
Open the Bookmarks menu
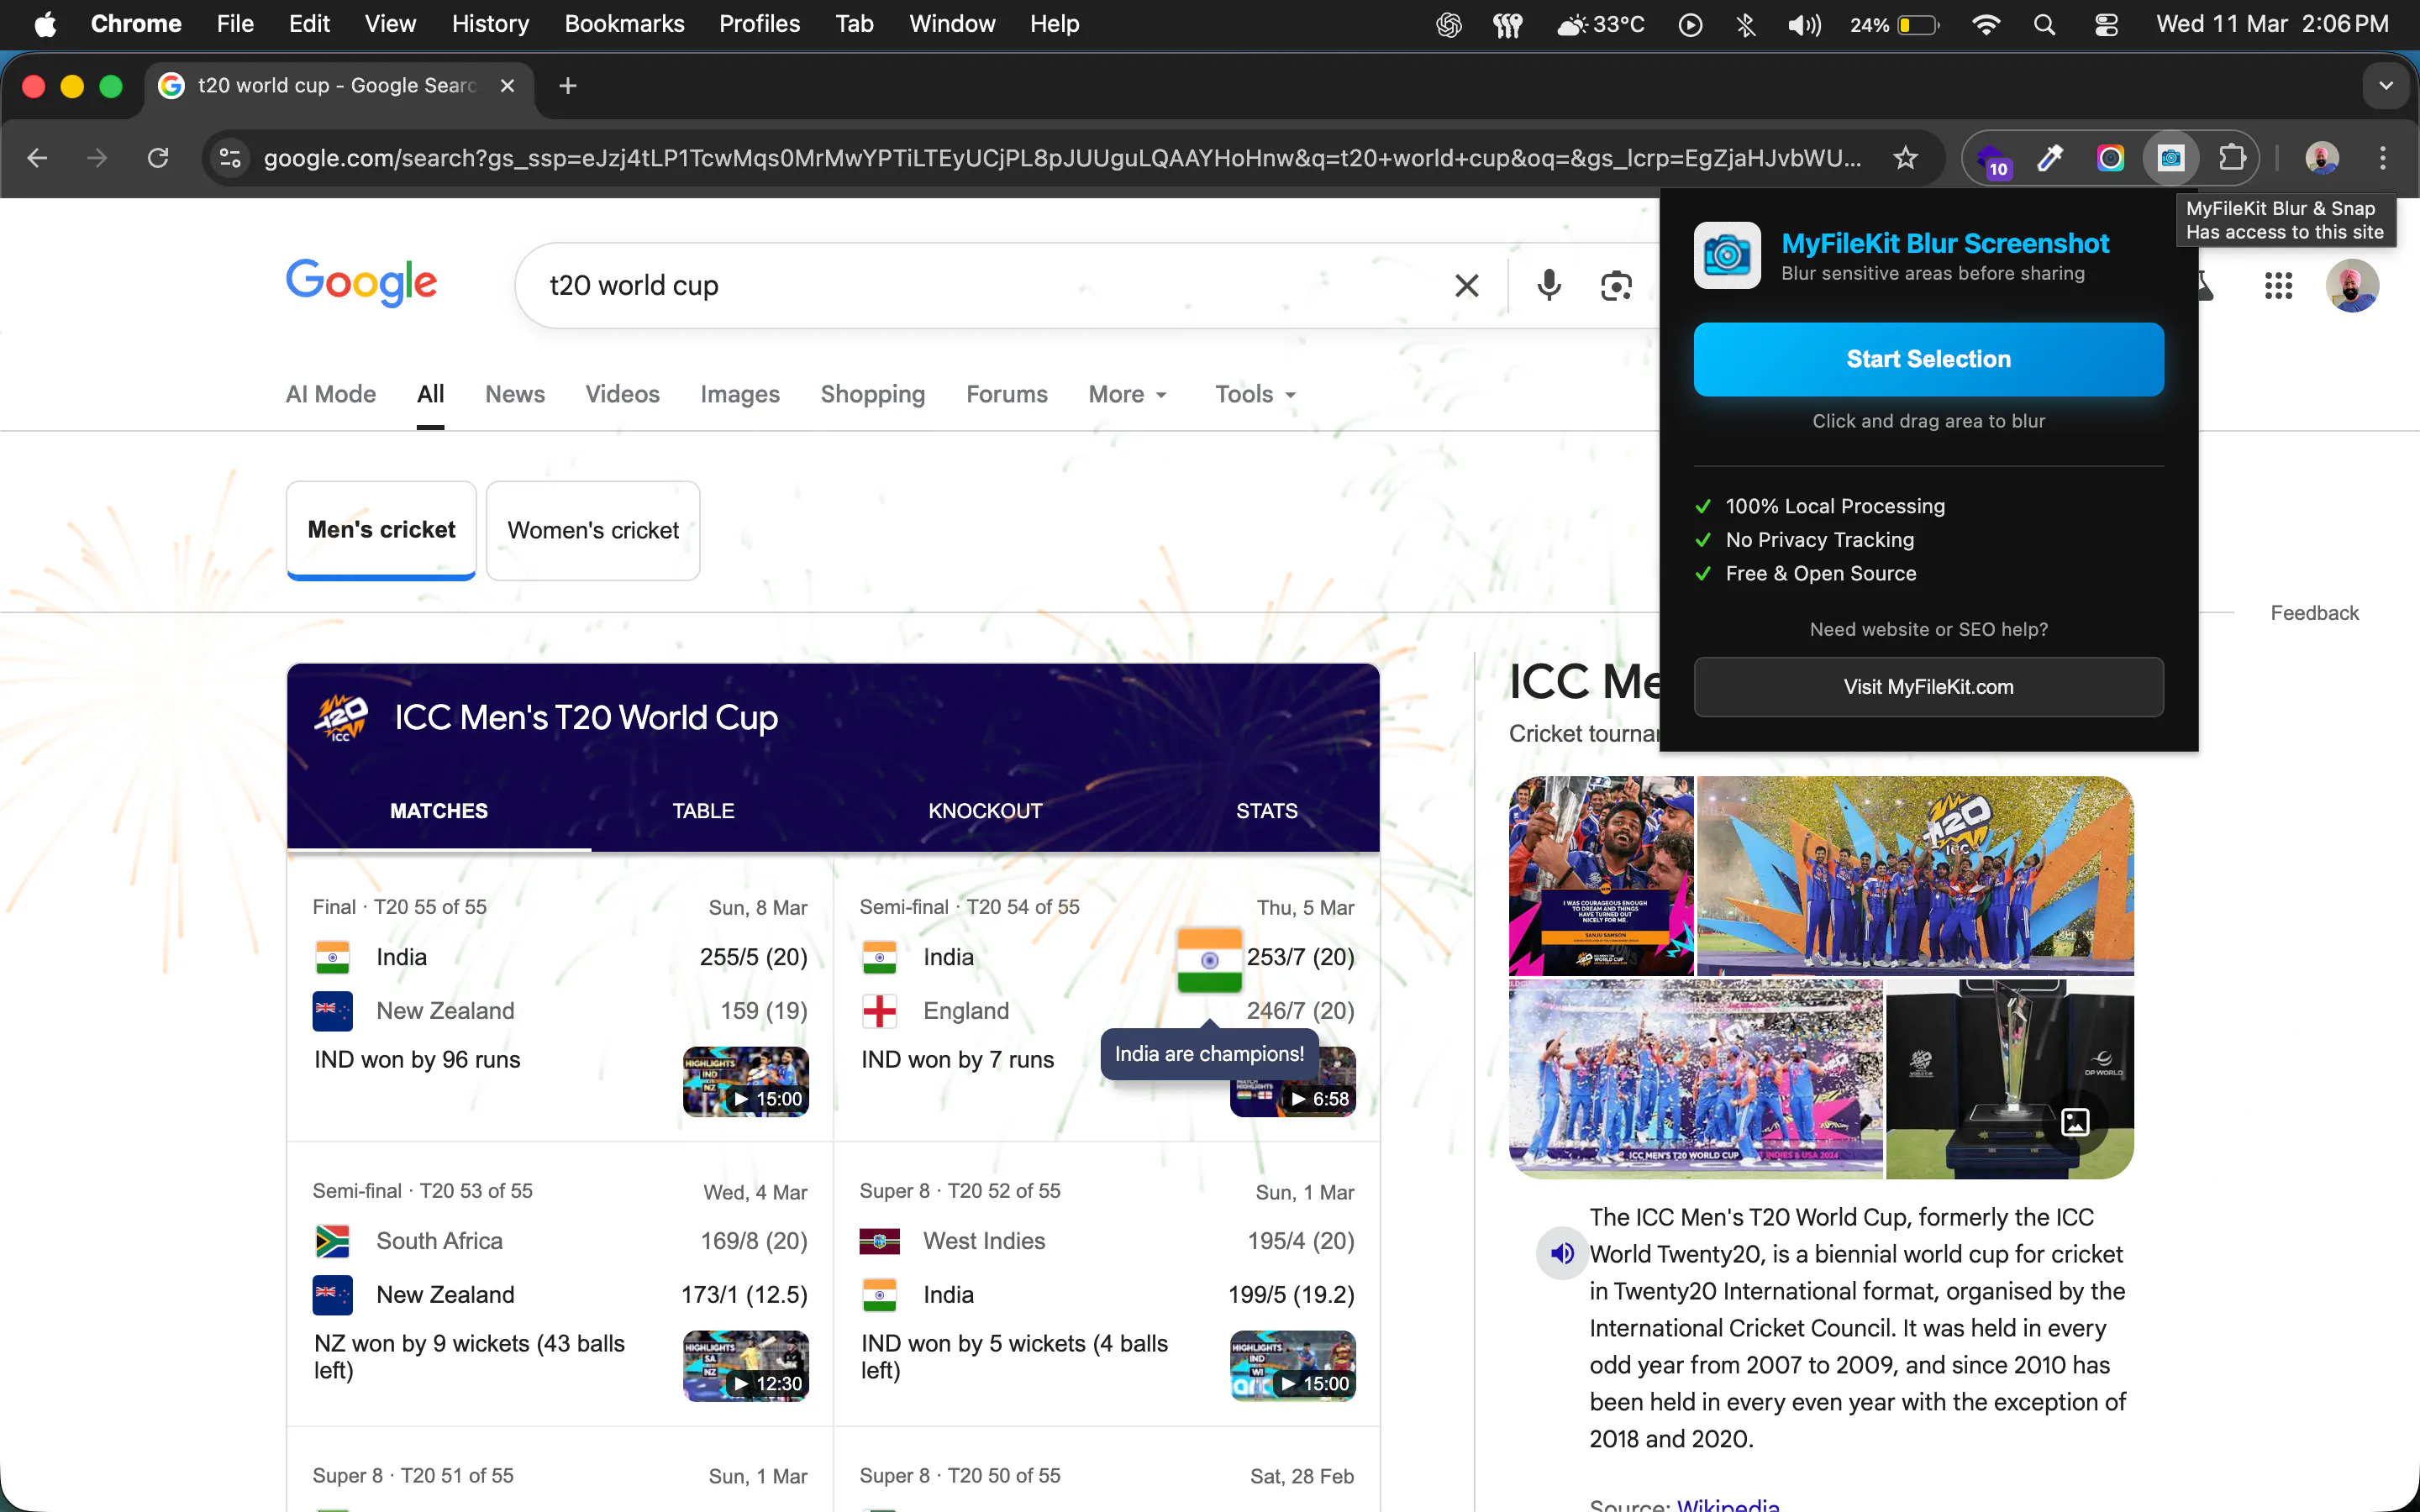point(624,24)
